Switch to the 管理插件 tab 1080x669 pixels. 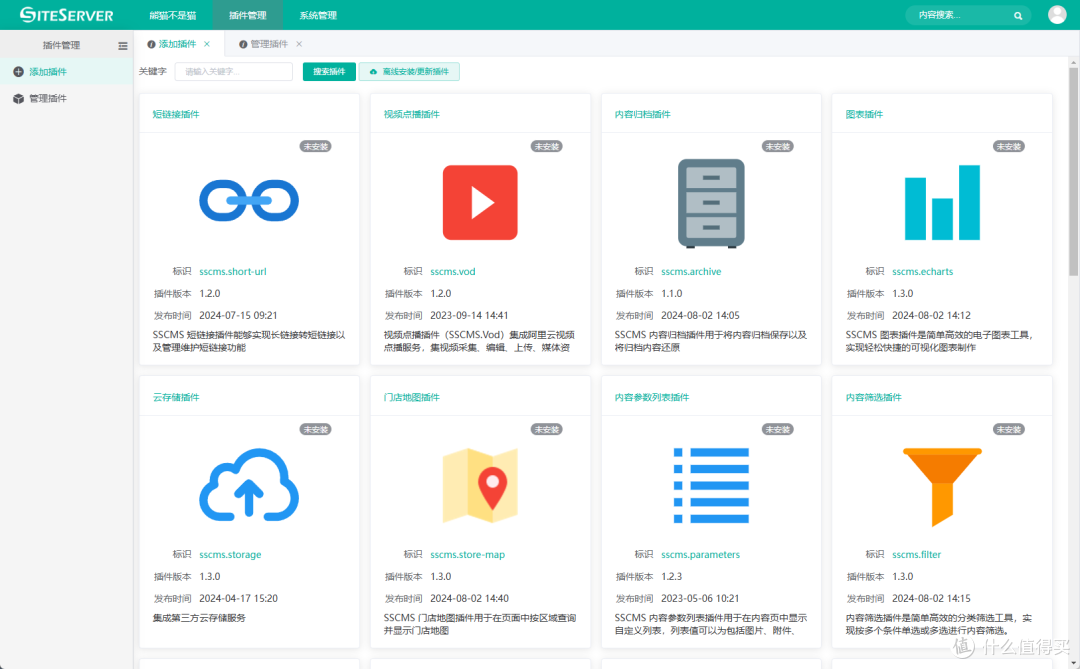coord(269,44)
